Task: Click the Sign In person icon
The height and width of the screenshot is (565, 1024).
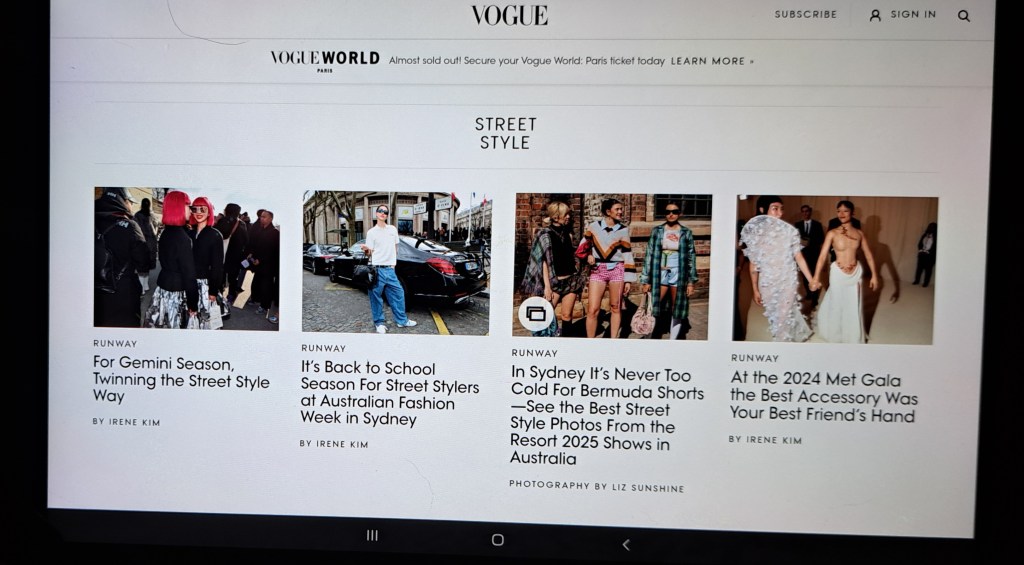Action: 875,15
